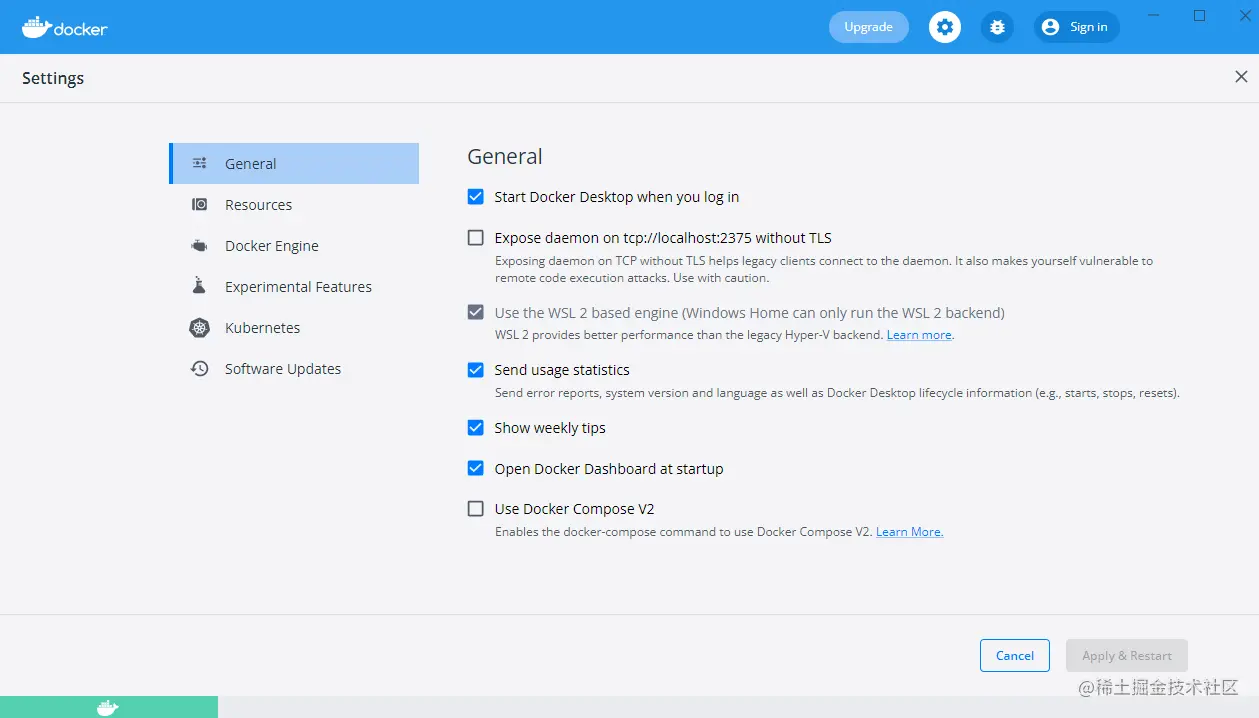Click the Kubernetes wheel icon
This screenshot has height=718, width=1259.
(x=200, y=327)
